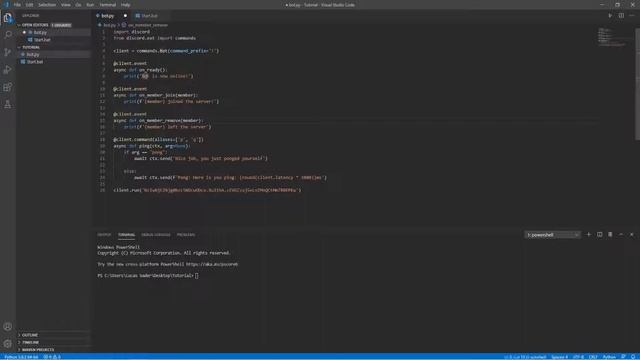Click the '1 unsaved' badge in Open Editors
Viewport: 640px width, 360px height.
click(61, 25)
